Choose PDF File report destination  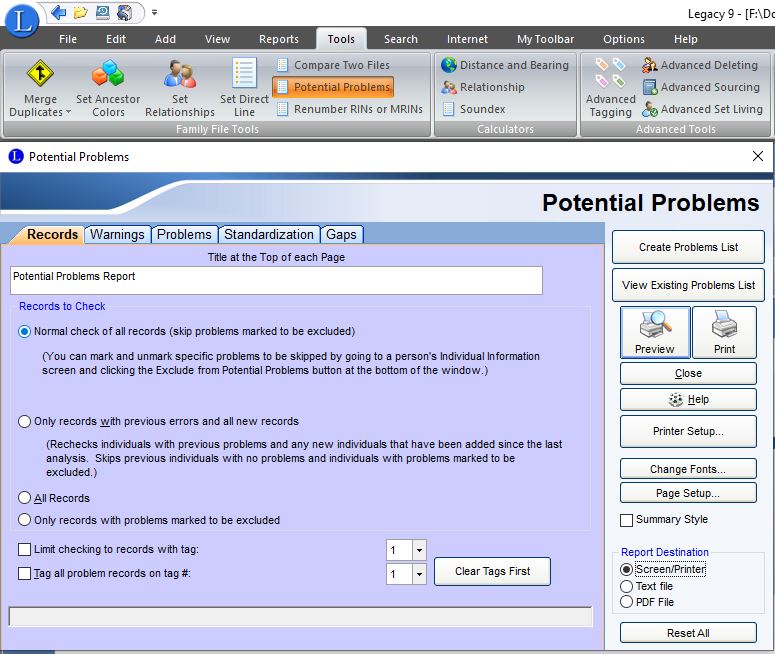[x=626, y=602]
